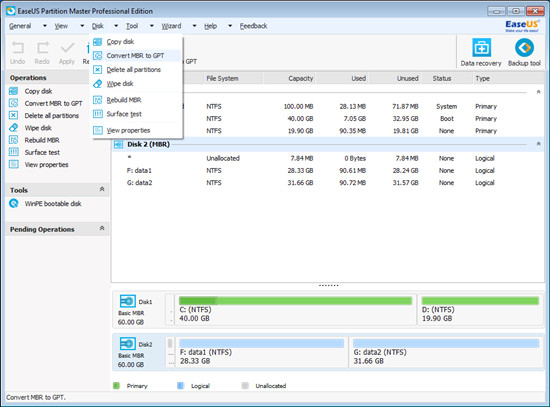The width and height of the screenshot is (550, 407).
Task: Open the Tool menu
Action: coord(132,26)
